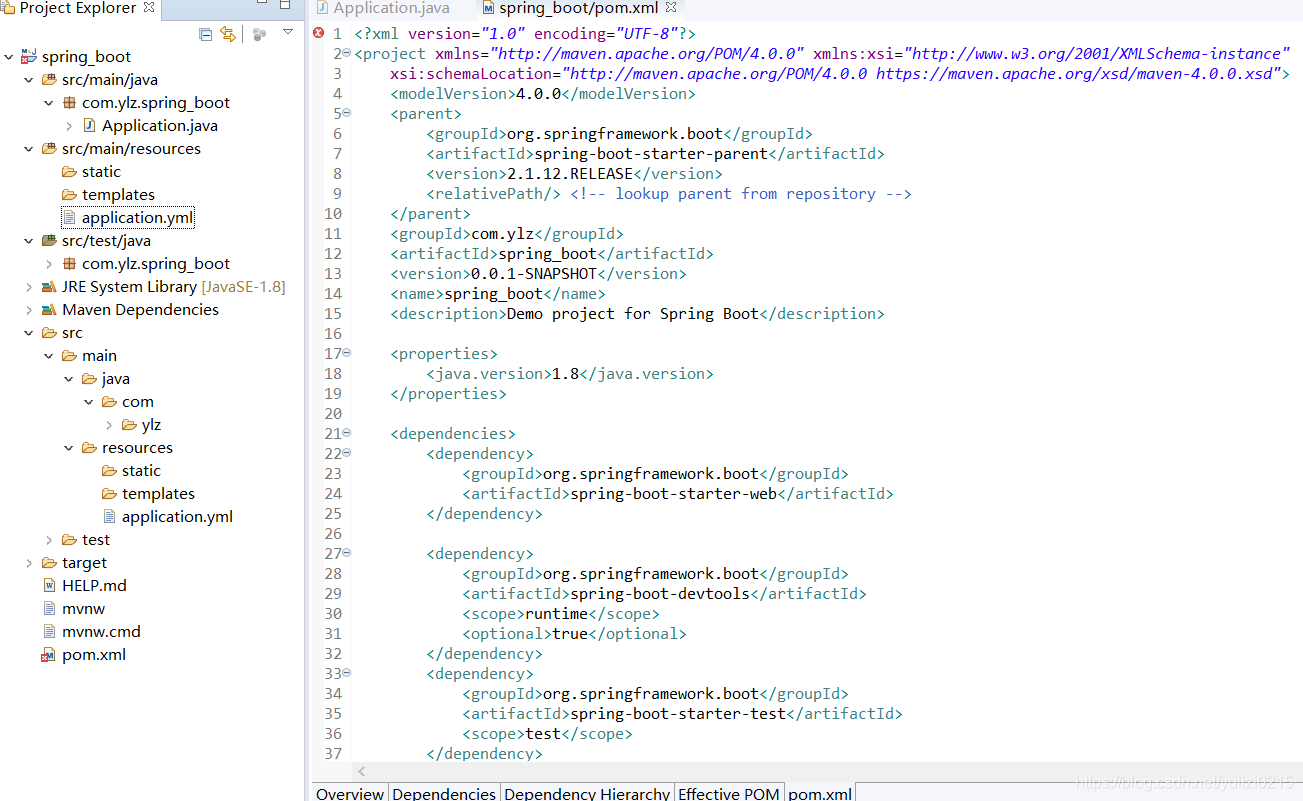1303x801 pixels.
Task: Click line number 20 in editor gutter
Action: 333,413
